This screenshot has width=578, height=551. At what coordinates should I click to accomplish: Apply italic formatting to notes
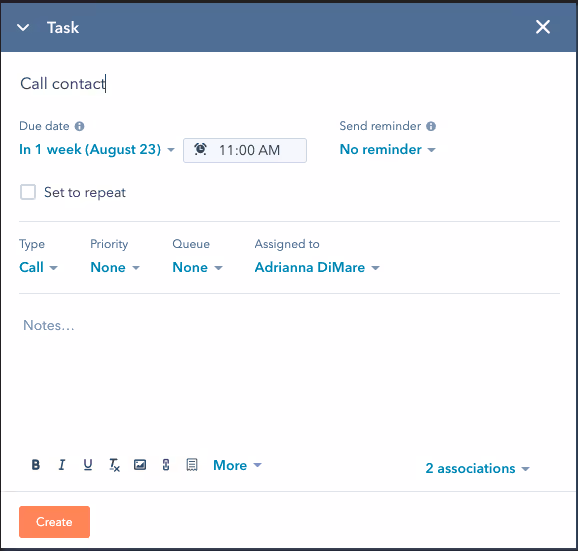[x=62, y=465]
